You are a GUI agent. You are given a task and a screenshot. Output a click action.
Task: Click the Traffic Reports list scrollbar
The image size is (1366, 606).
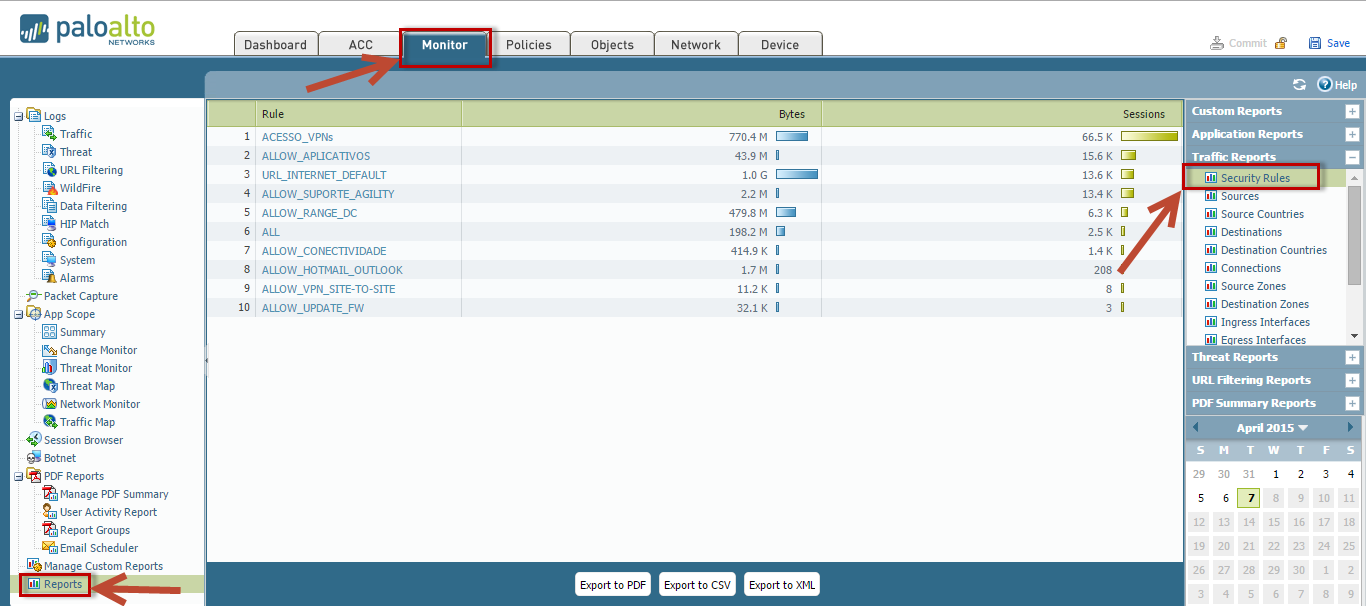(x=1355, y=250)
